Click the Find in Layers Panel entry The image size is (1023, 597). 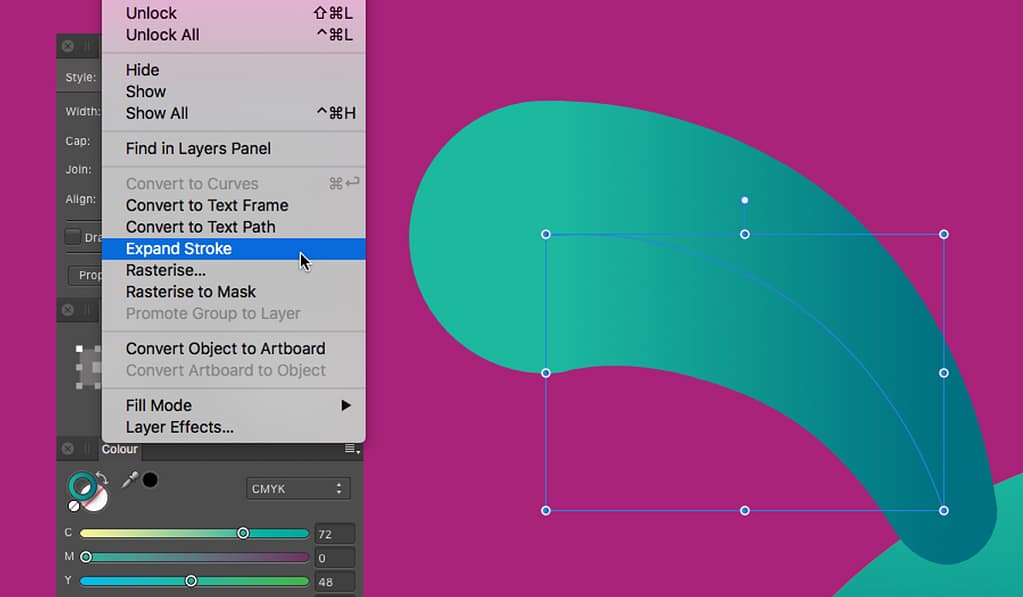(x=198, y=149)
